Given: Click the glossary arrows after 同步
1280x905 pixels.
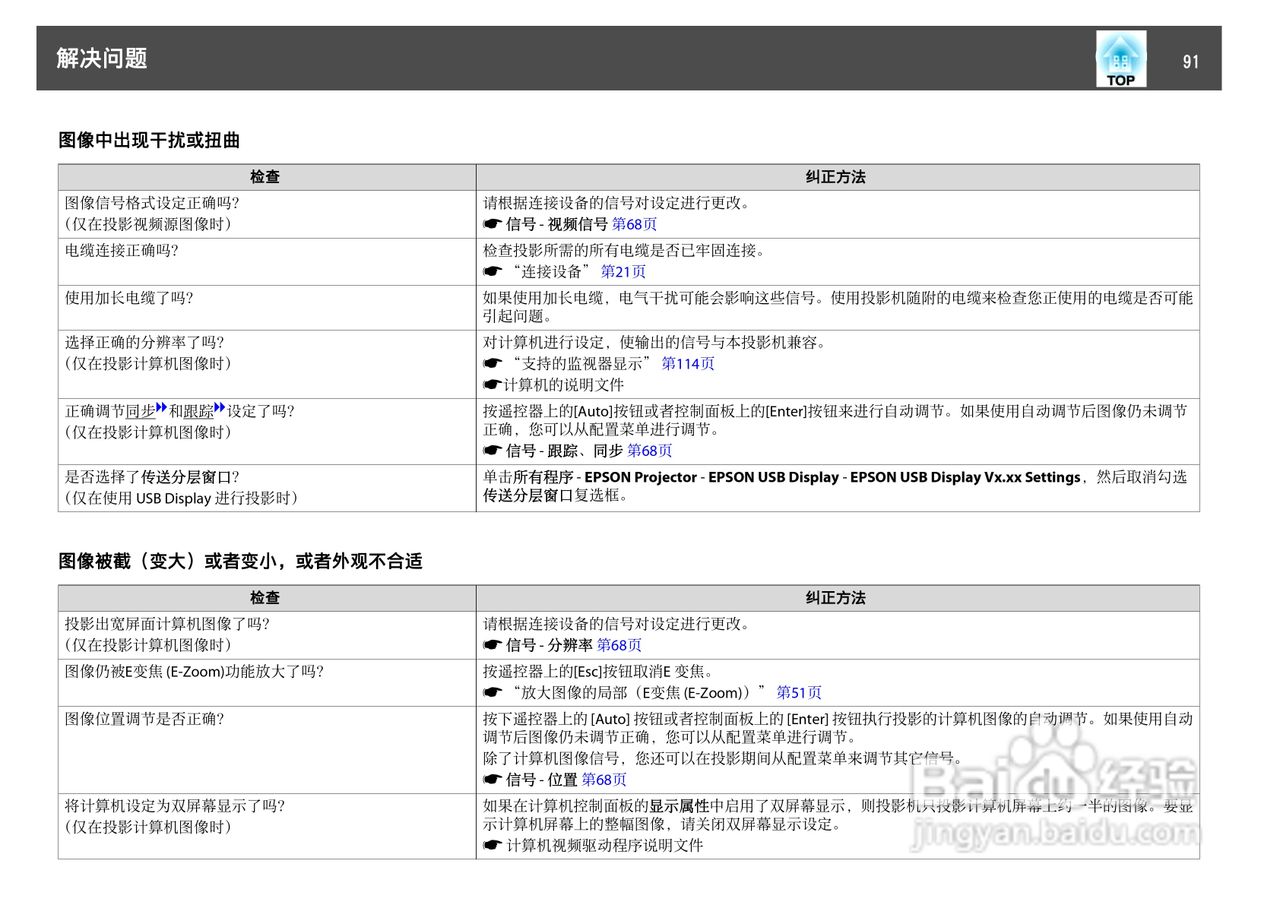Looking at the screenshot, I should click(x=161, y=408).
